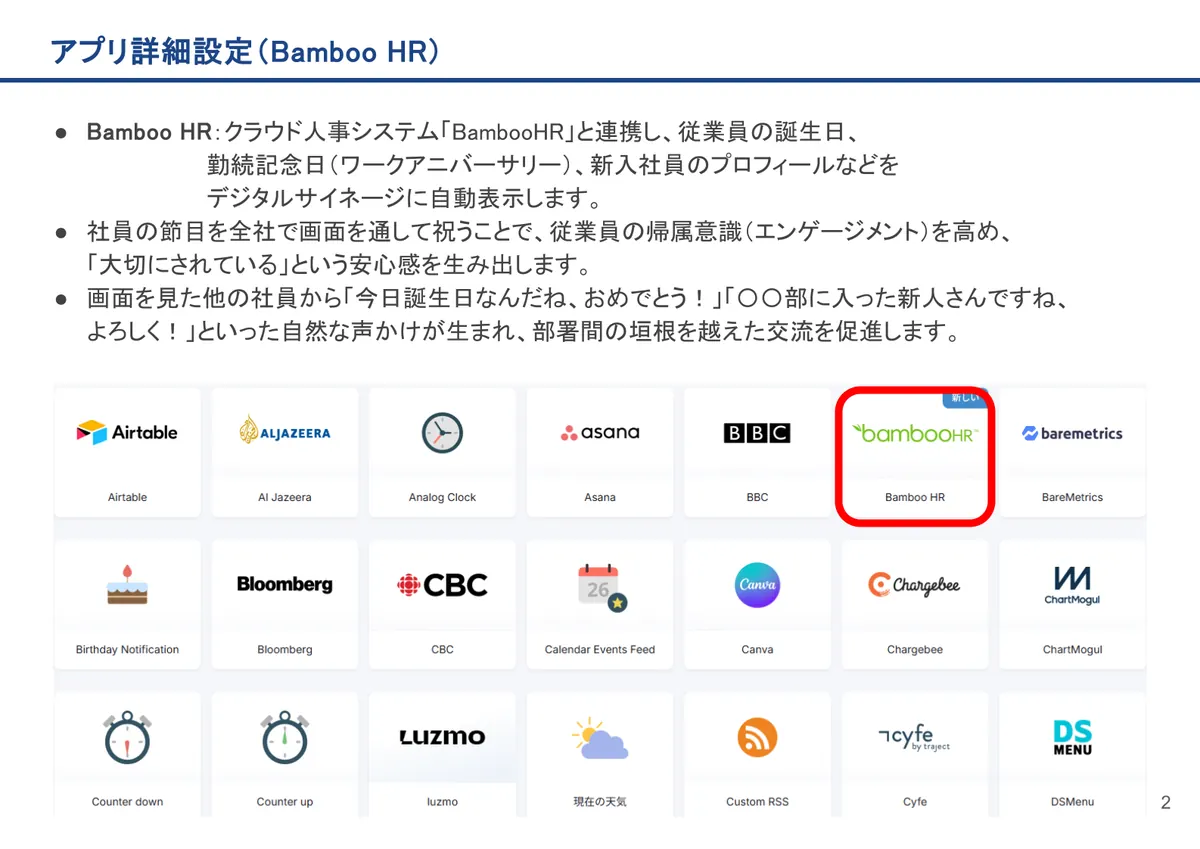Select the luzmo wordmark logo
The image size is (1200, 849).
(x=442, y=737)
